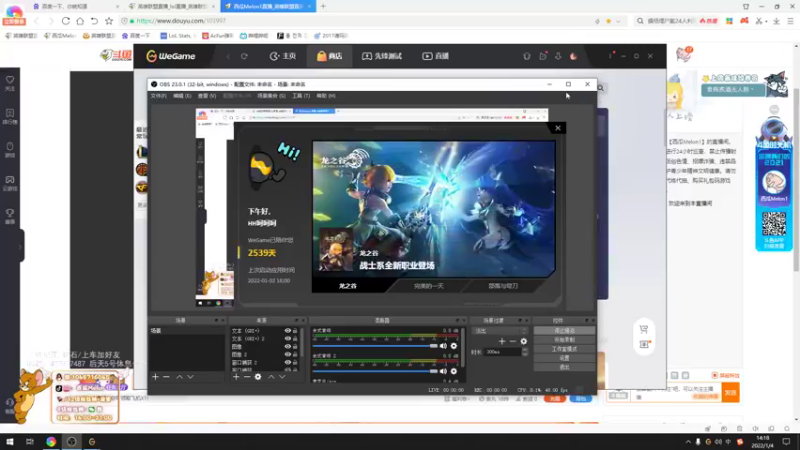Viewport: 800px width, 450px height.
Task: Open OBS 文件 menu
Action: click(158, 96)
